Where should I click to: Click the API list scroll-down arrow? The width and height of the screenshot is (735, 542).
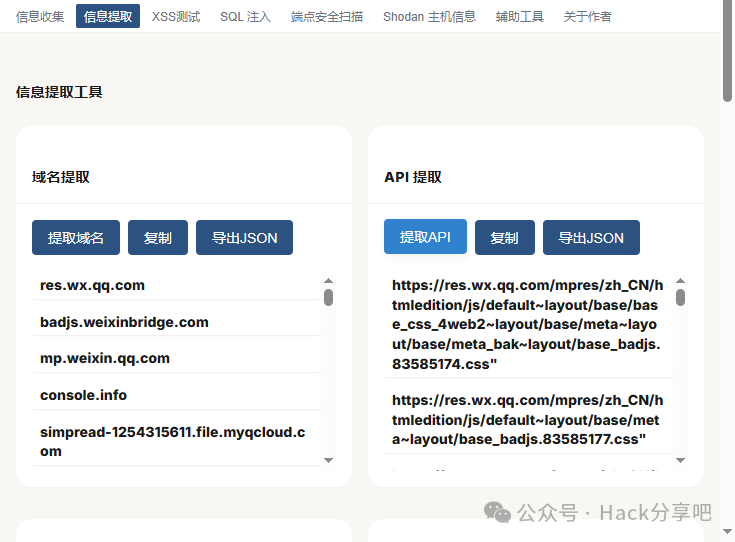pyautogui.click(x=681, y=460)
